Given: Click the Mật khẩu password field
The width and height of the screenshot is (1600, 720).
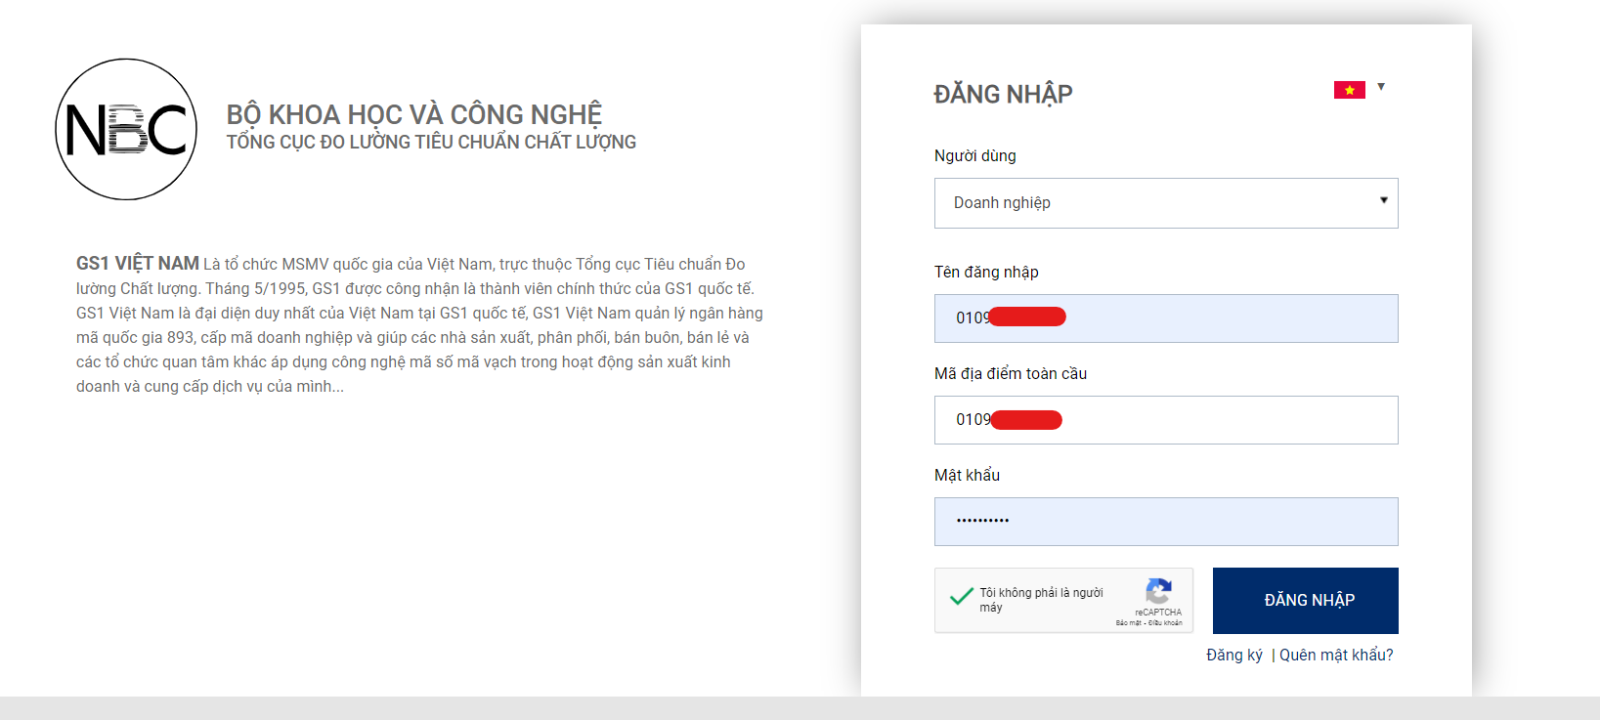Looking at the screenshot, I should point(1166,521).
